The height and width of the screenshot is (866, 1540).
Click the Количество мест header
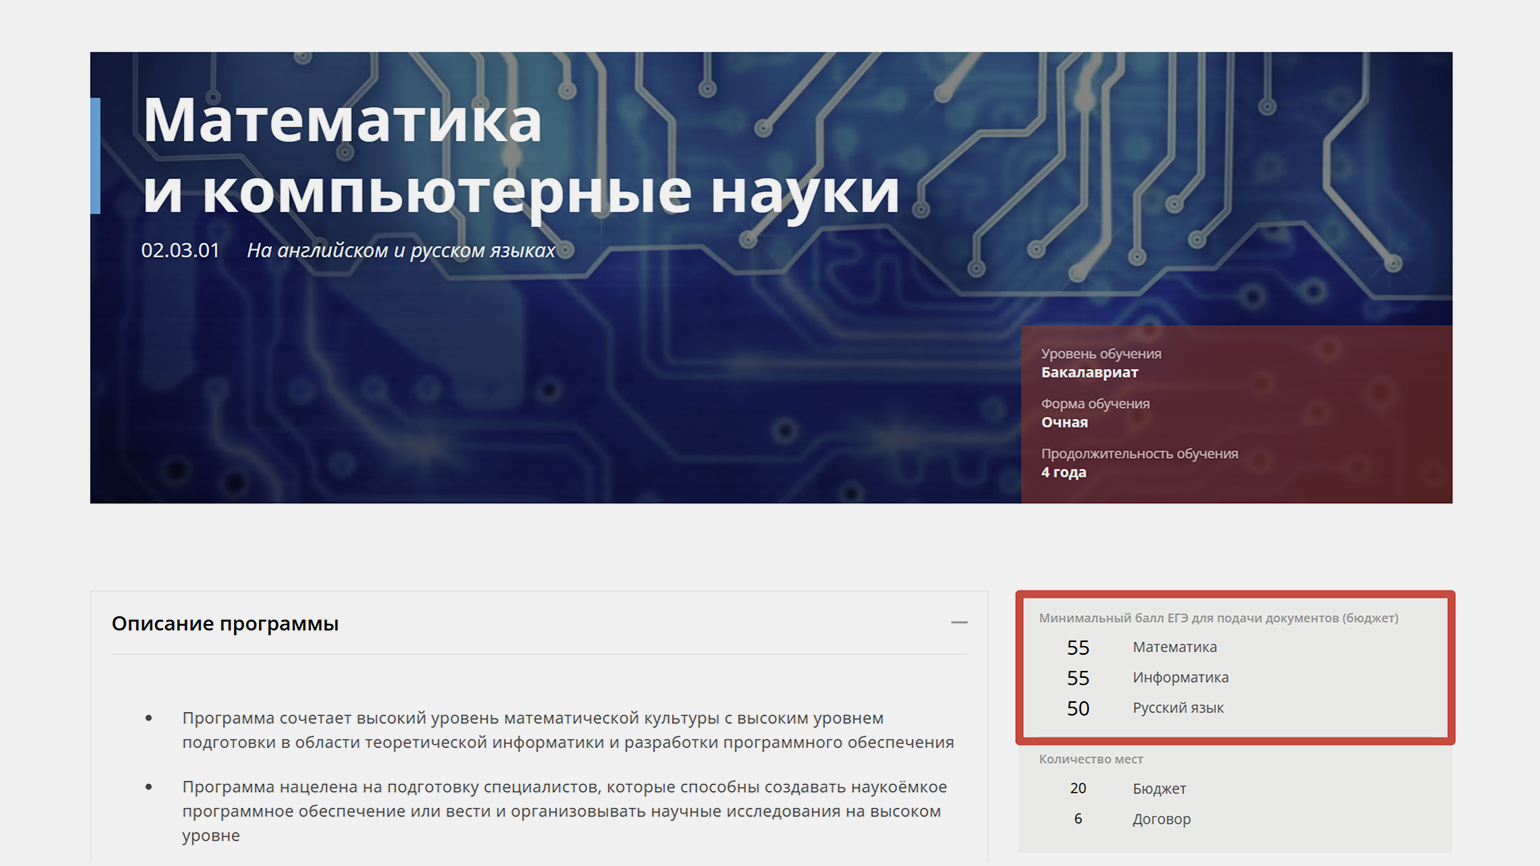[x=1090, y=759]
